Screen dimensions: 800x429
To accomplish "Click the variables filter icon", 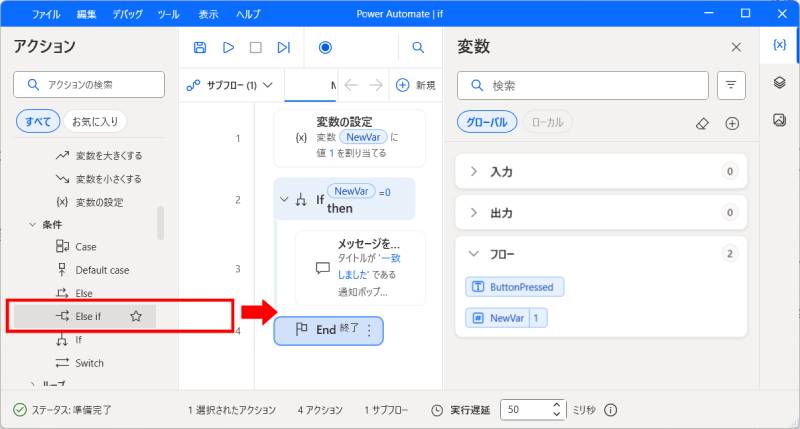I will pyautogui.click(x=731, y=86).
